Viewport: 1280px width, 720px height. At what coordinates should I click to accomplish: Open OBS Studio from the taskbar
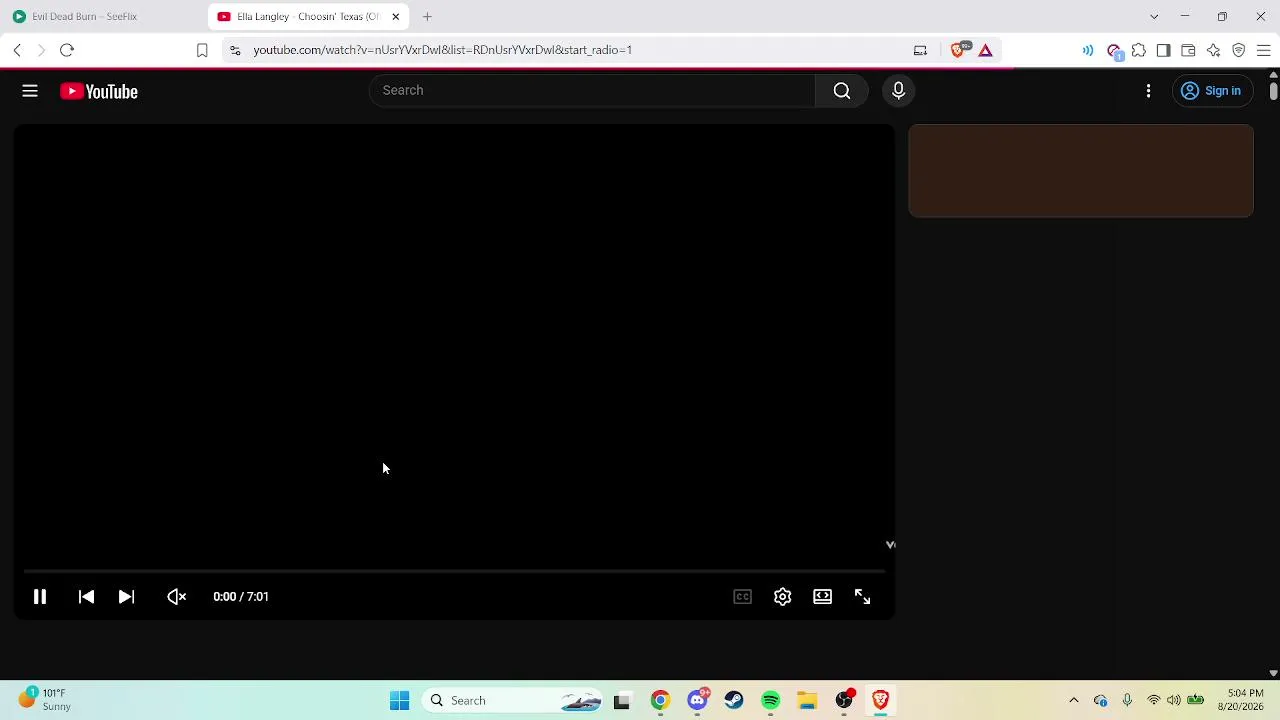(x=844, y=701)
